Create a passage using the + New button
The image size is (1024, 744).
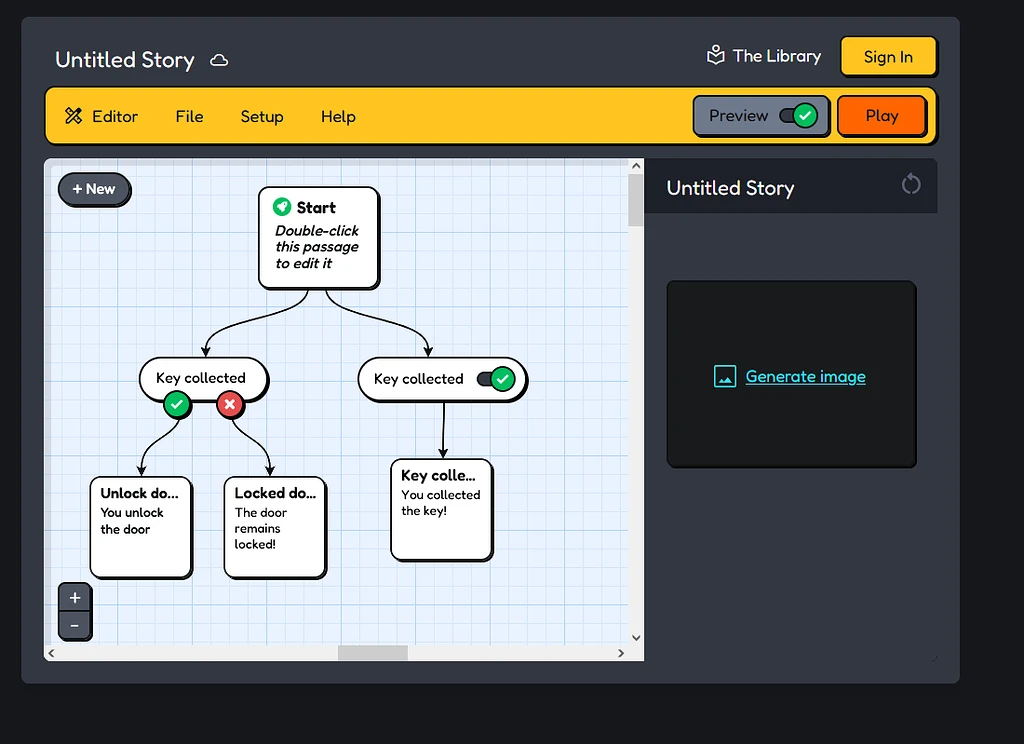click(x=94, y=189)
